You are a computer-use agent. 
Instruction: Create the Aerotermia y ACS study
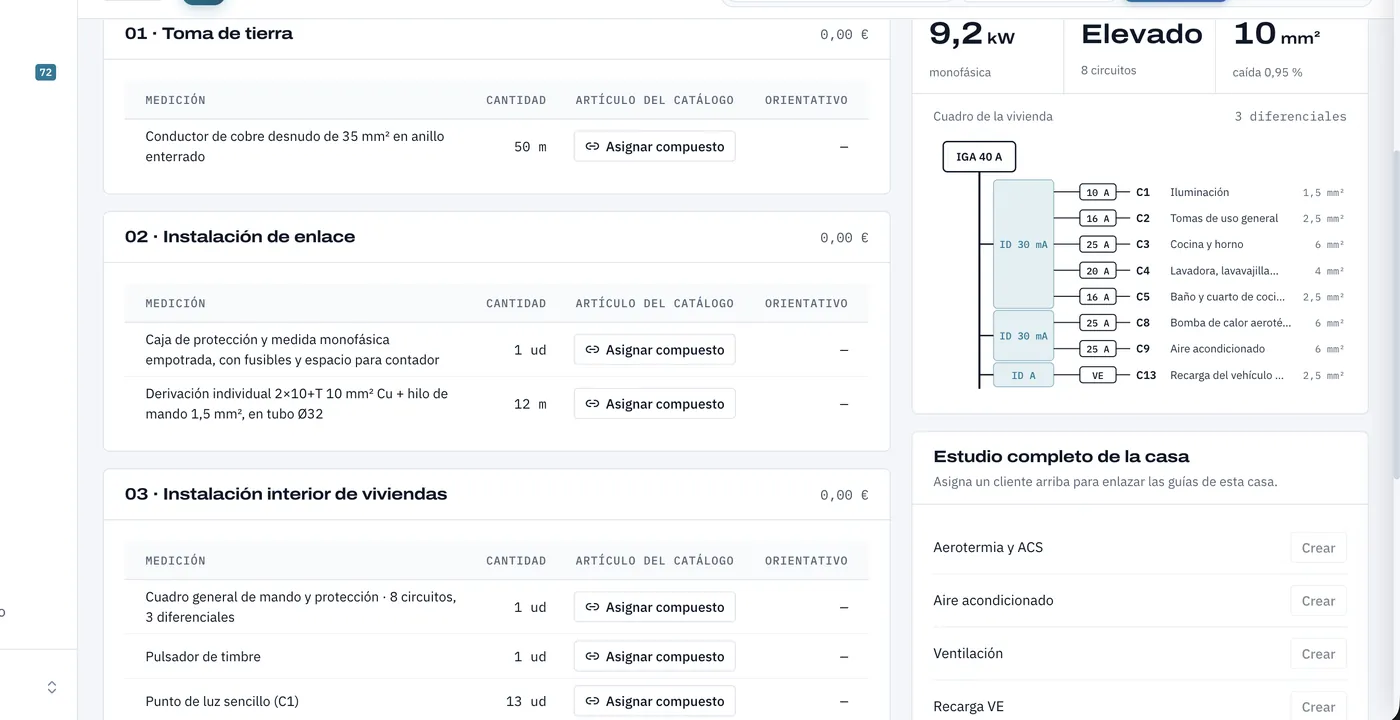point(1318,548)
